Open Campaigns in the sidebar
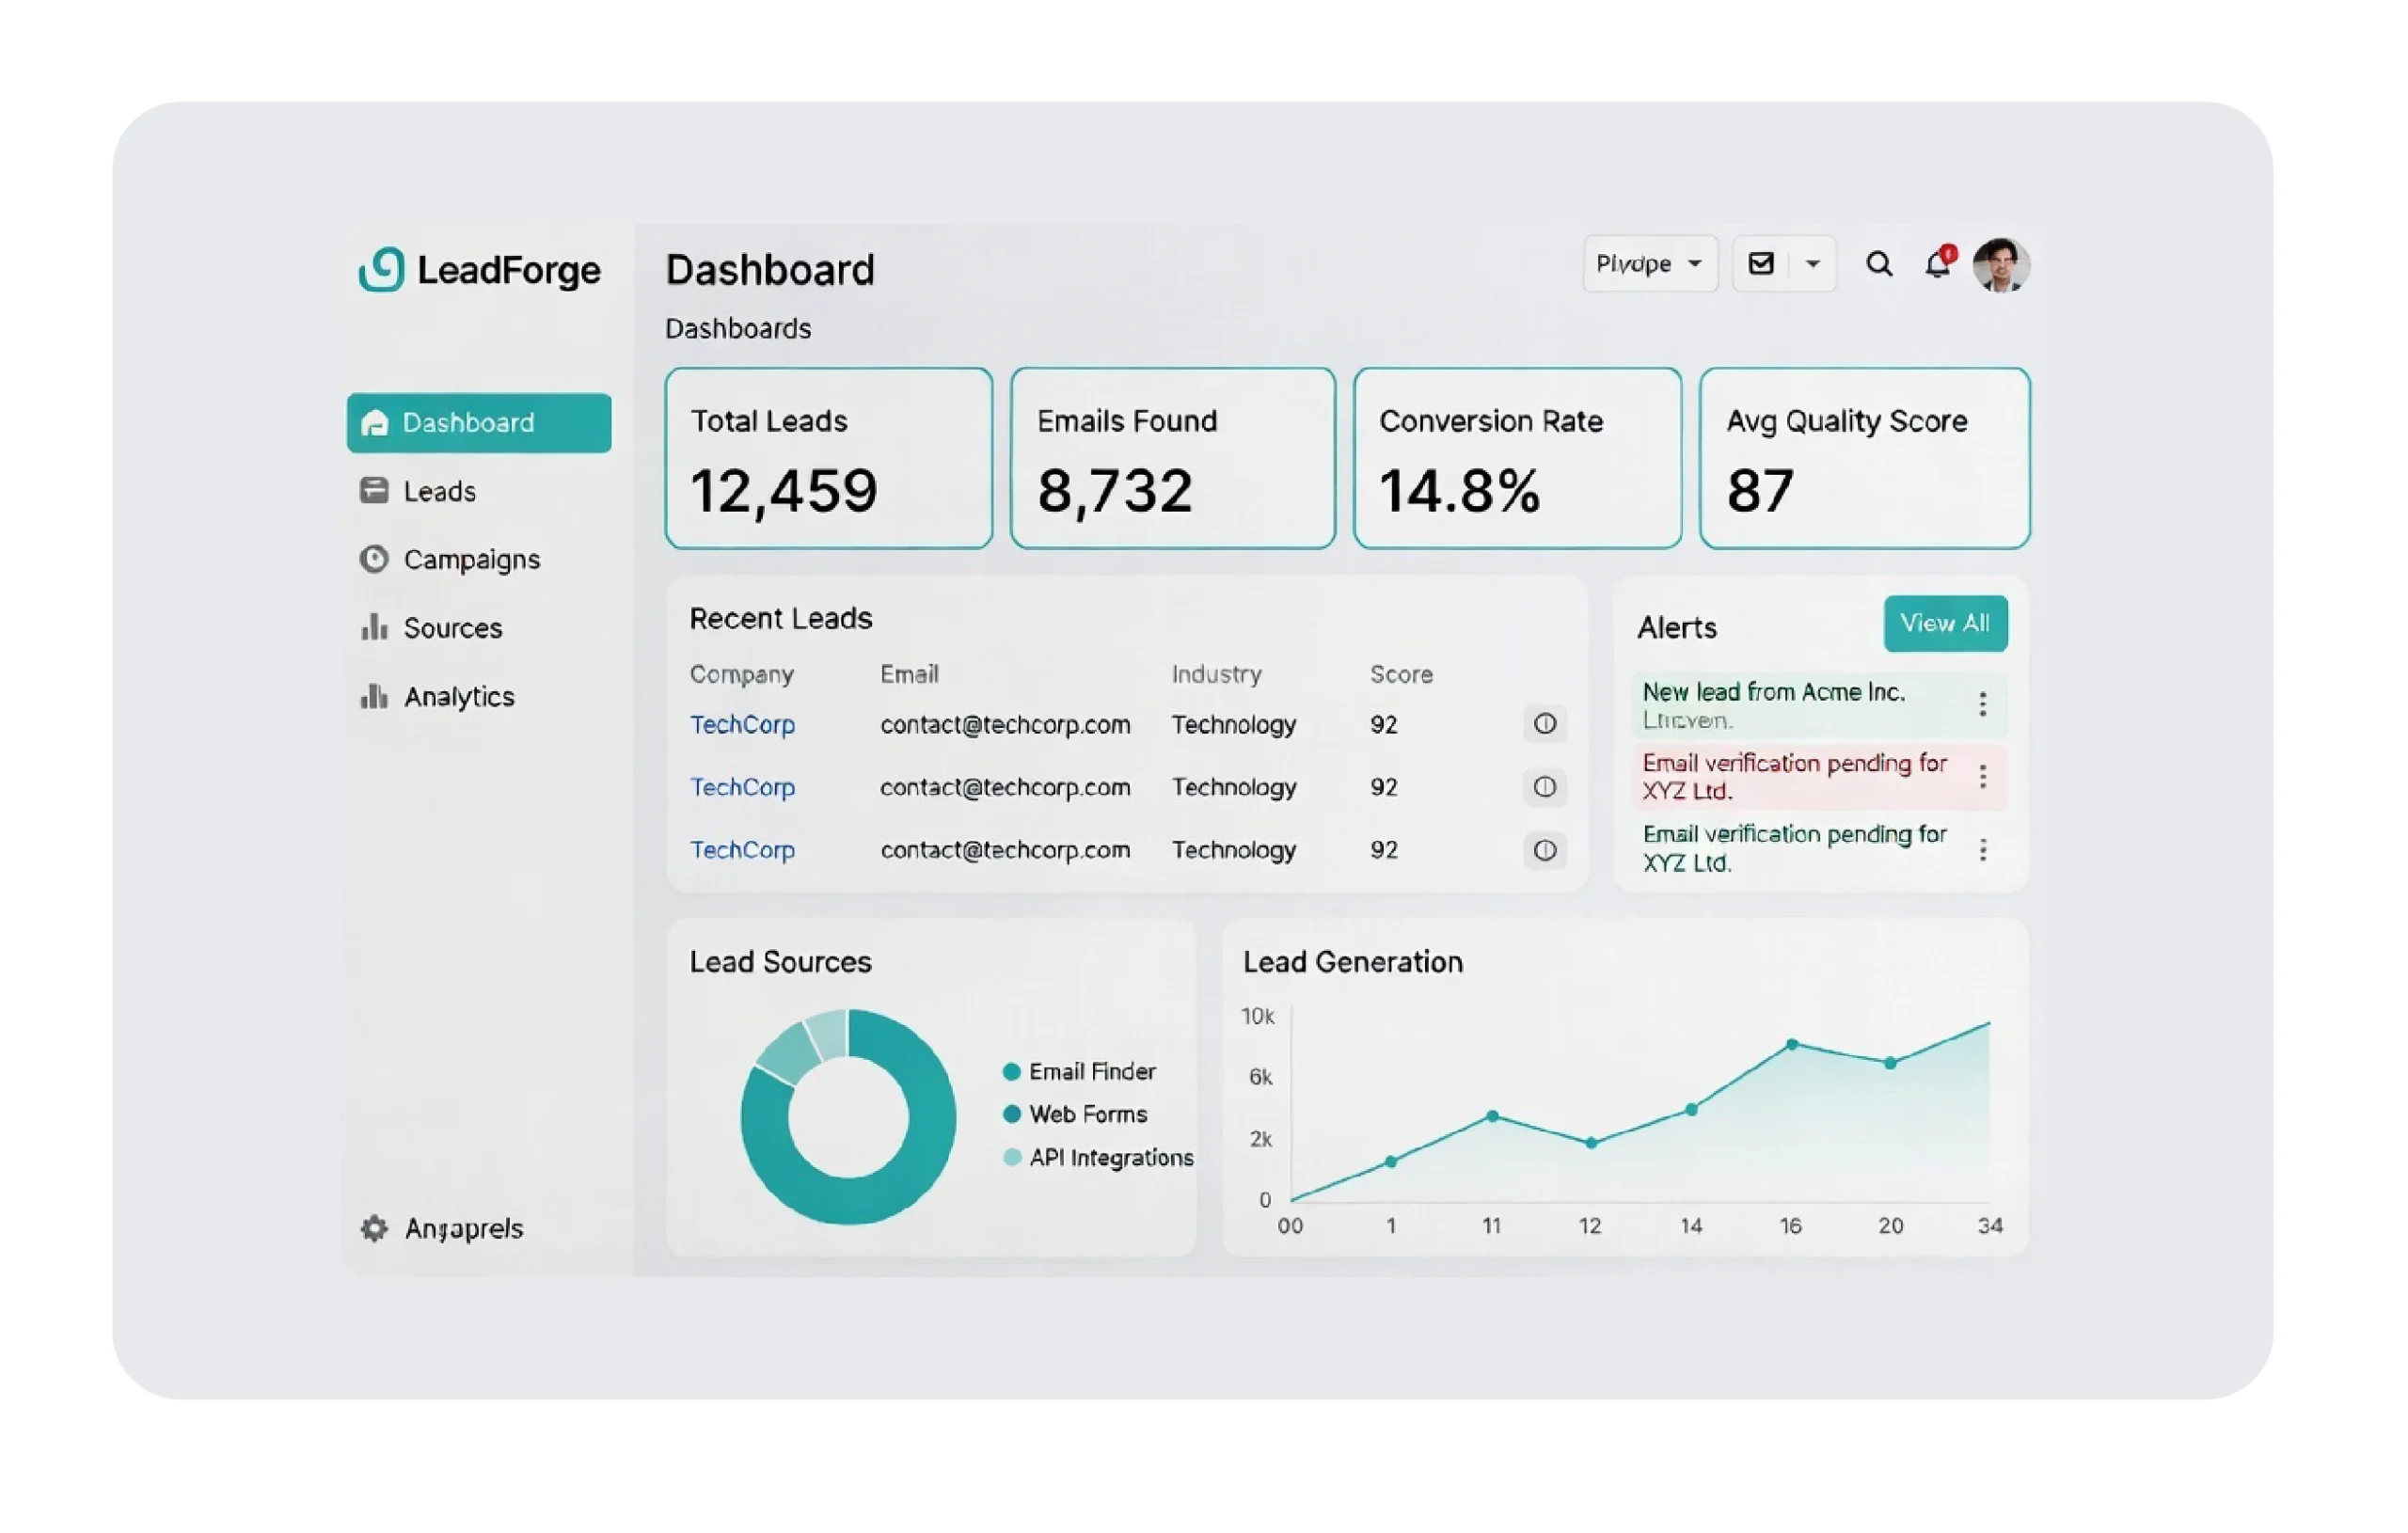Image resolution: width=2408 pixels, height=1533 pixels. [x=450, y=559]
